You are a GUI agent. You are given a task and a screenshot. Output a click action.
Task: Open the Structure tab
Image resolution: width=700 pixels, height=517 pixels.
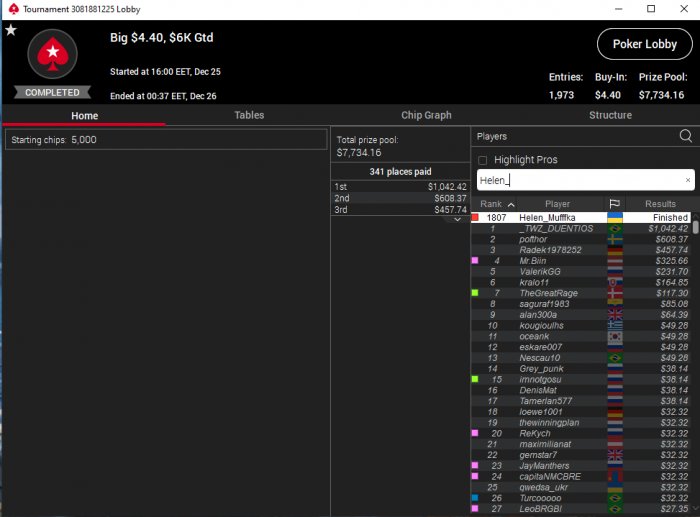click(x=610, y=115)
